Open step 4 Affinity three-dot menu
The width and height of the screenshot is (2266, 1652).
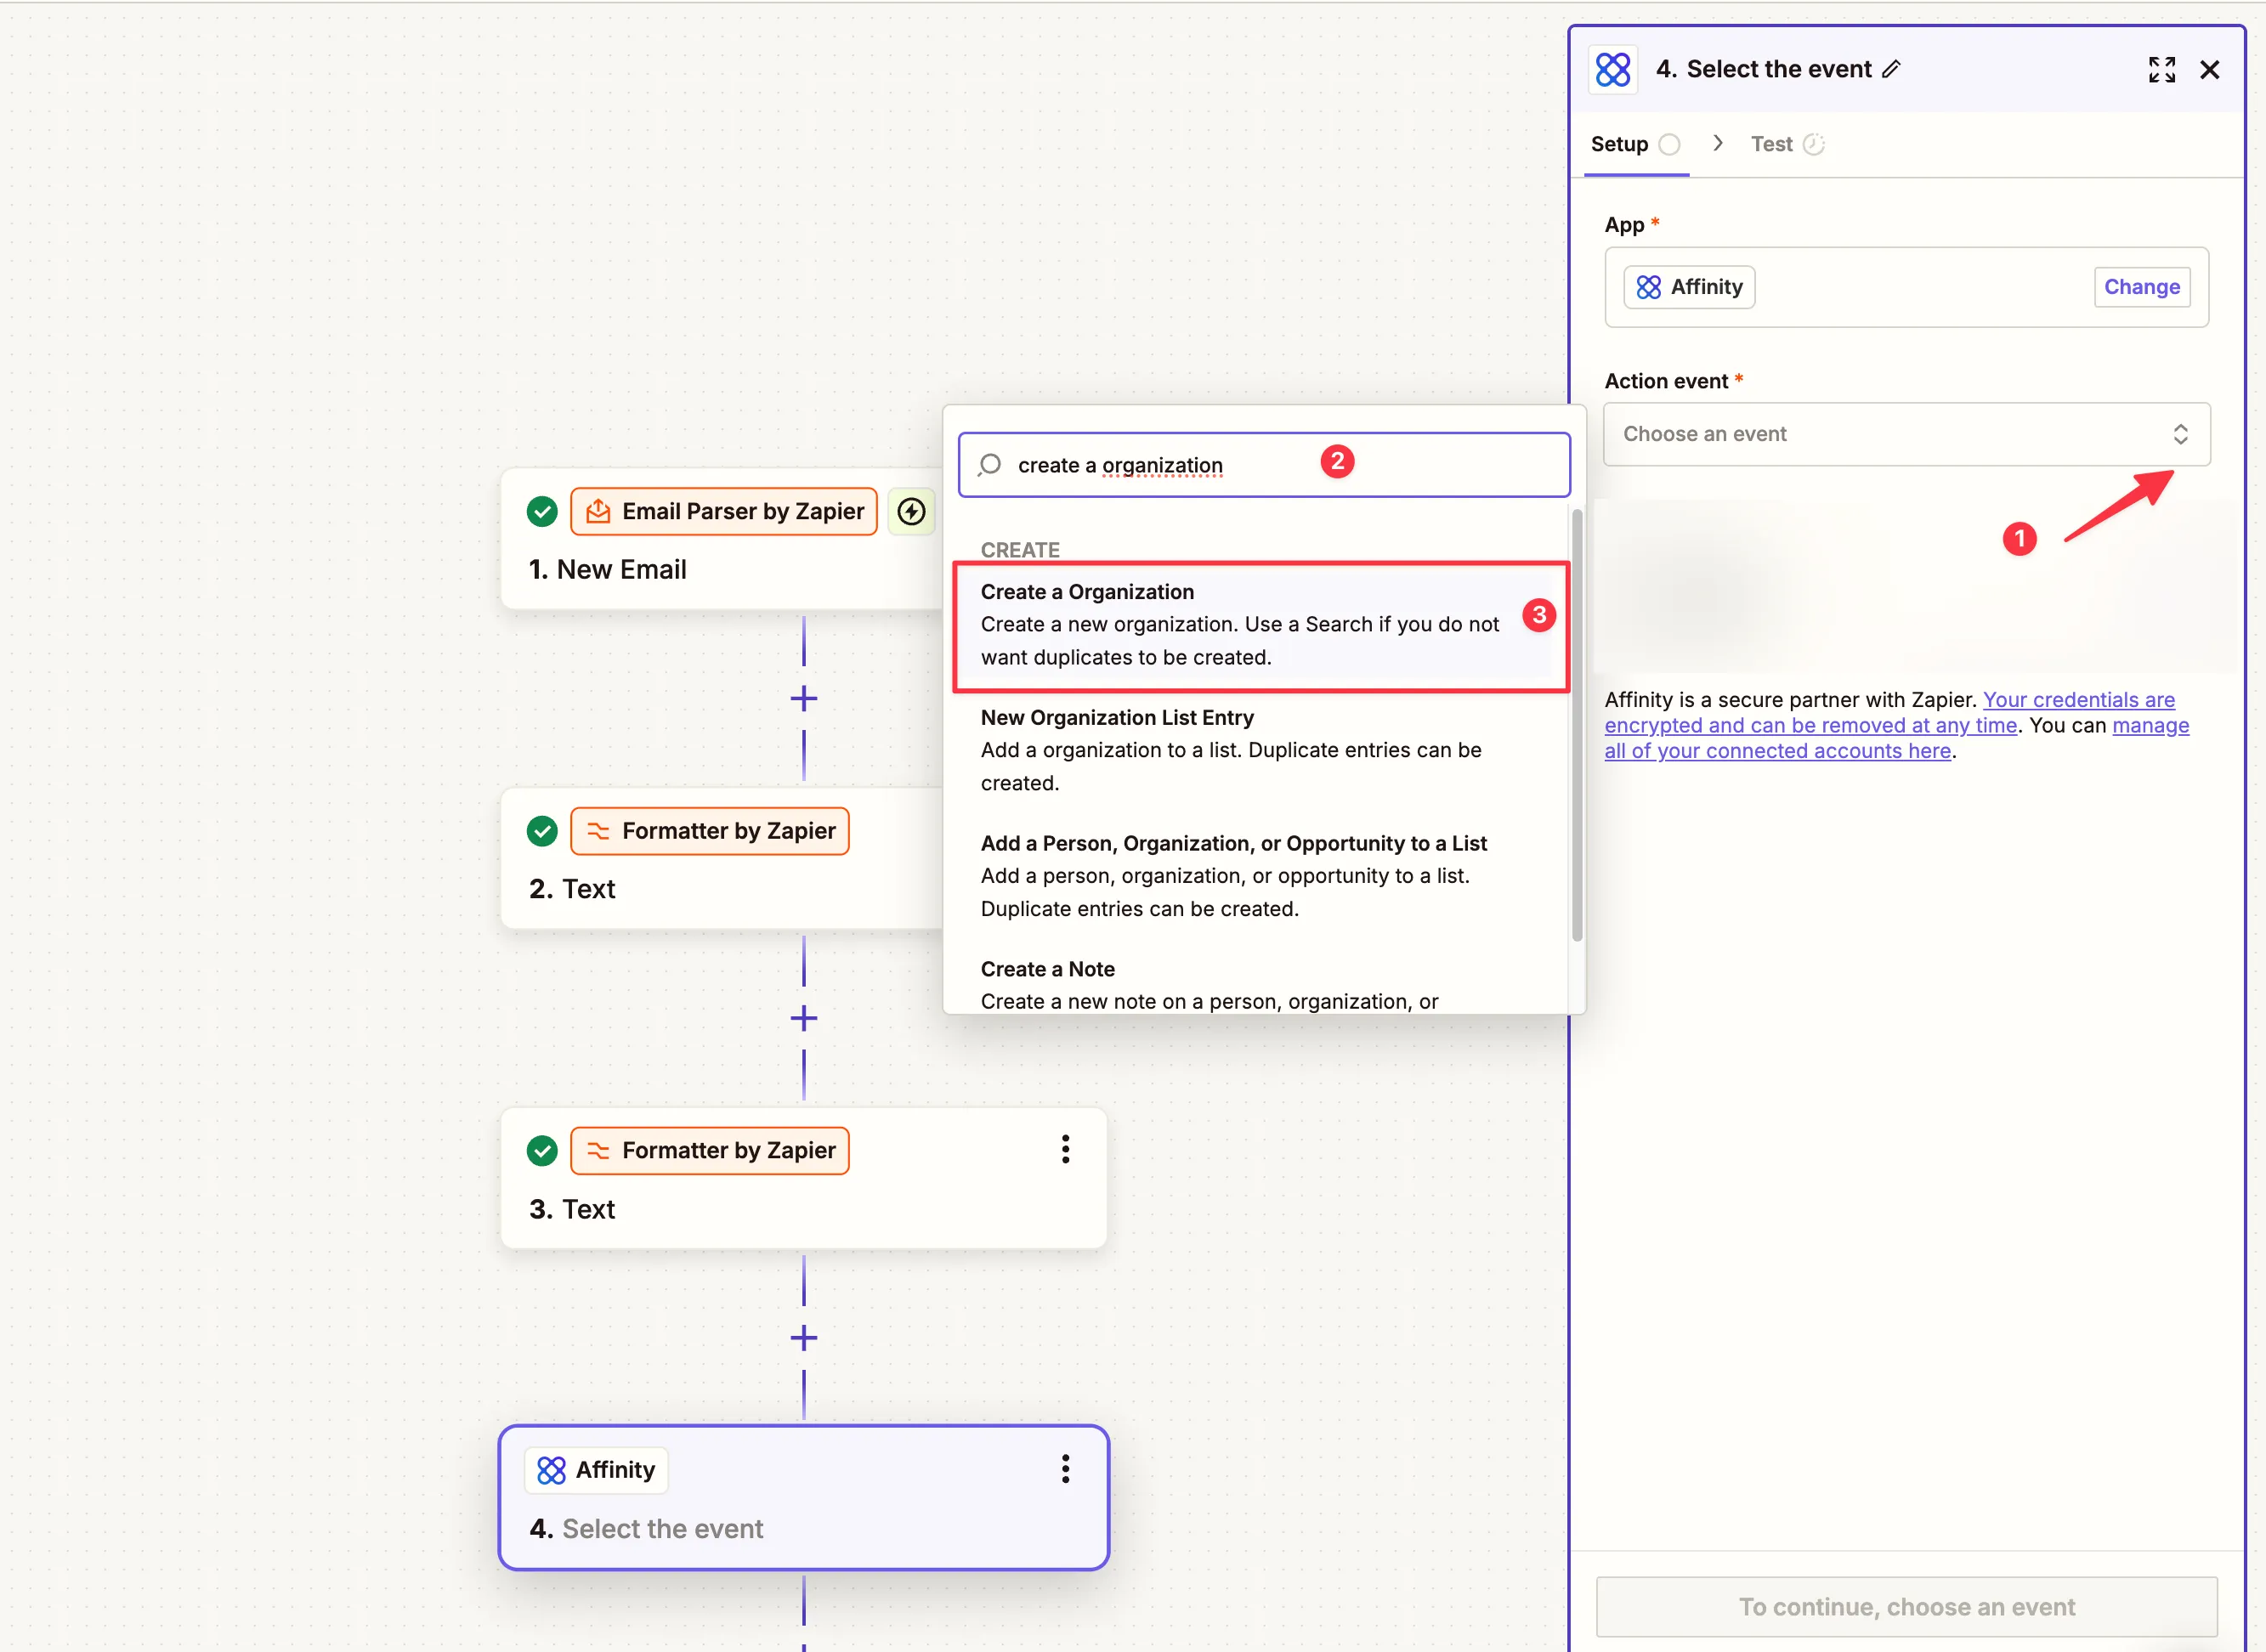1065,1469
